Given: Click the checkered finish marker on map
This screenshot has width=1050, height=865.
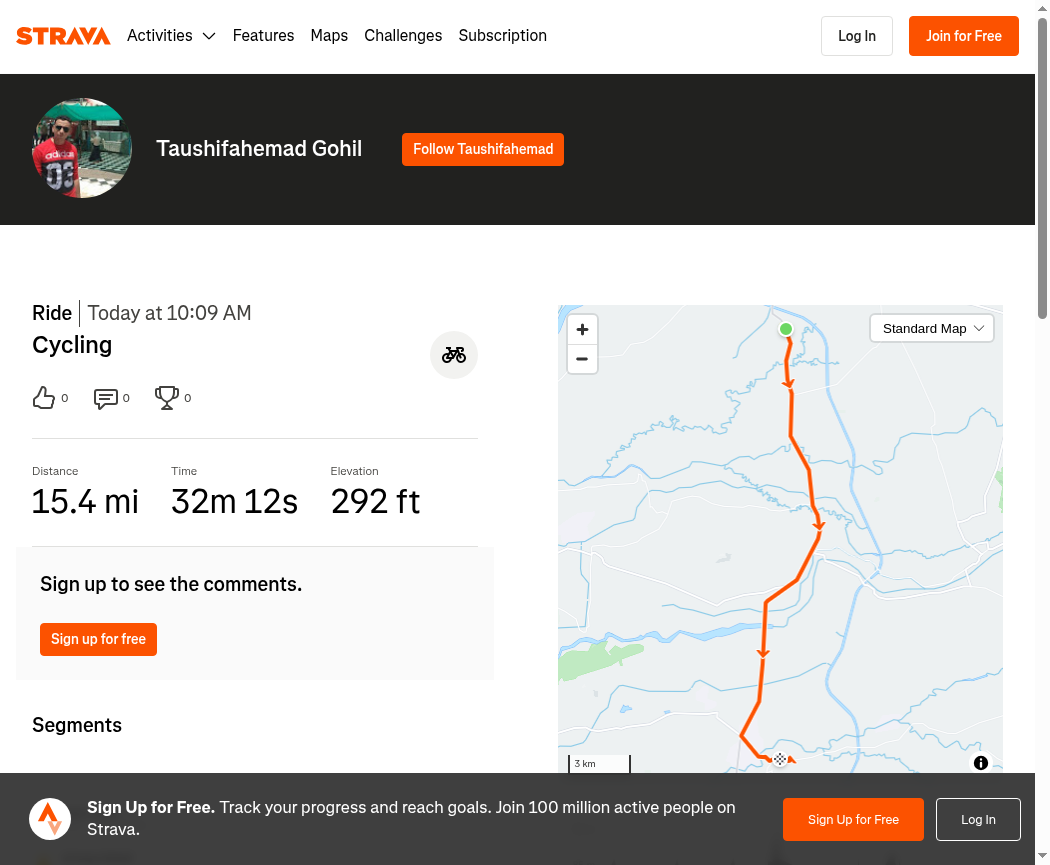Looking at the screenshot, I should [x=780, y=759].
